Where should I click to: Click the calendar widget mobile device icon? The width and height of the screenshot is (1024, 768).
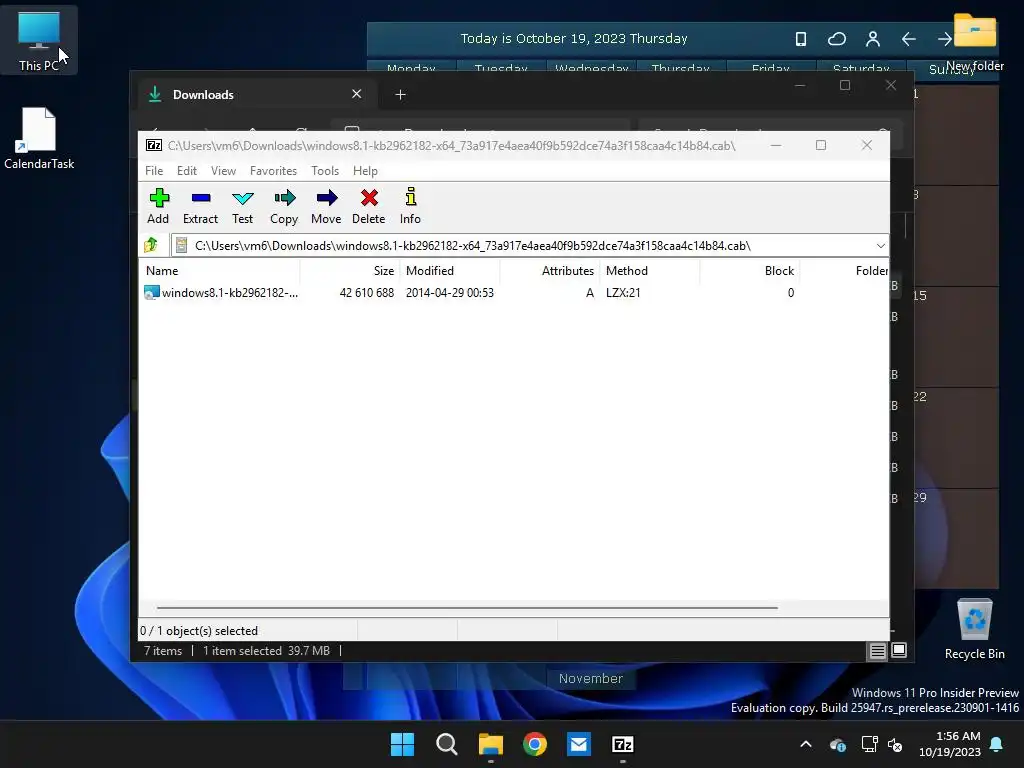tap(801, 39)
